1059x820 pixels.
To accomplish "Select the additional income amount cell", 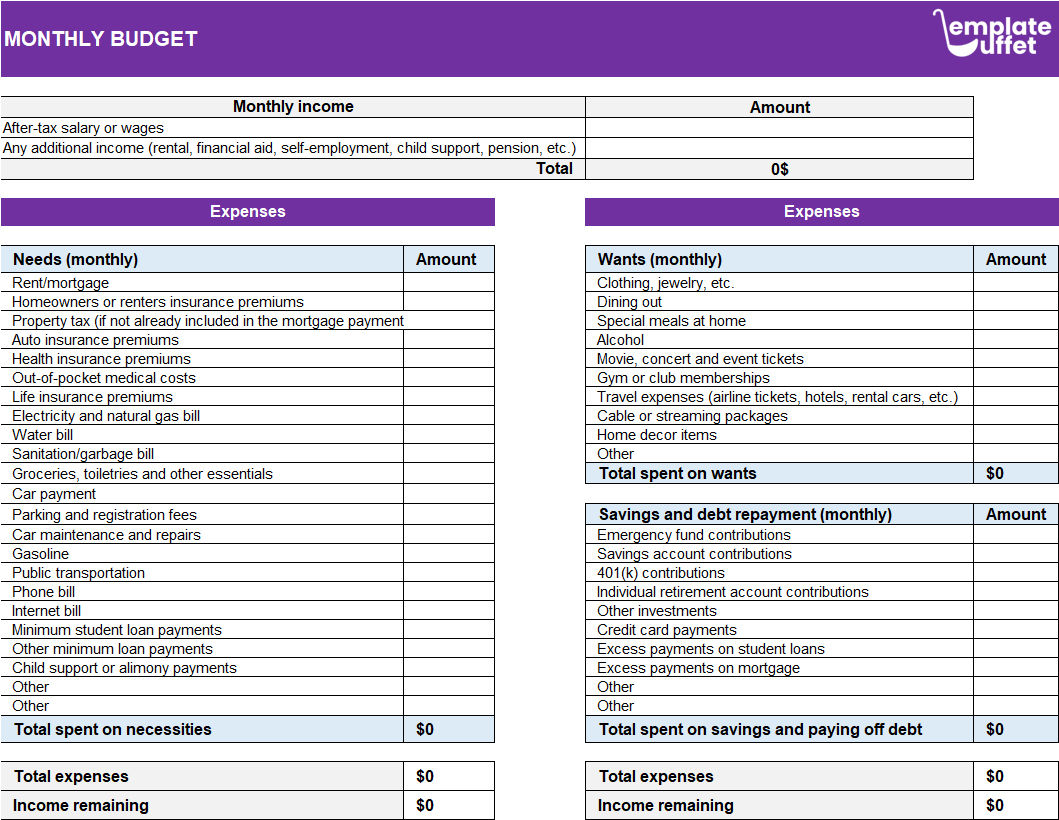I will click(780, 147).
